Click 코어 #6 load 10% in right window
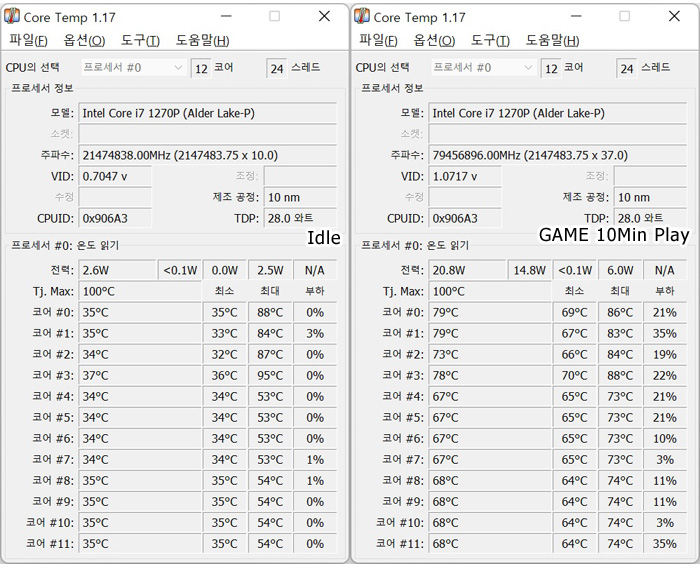700x568 pixels. [665, 439]
